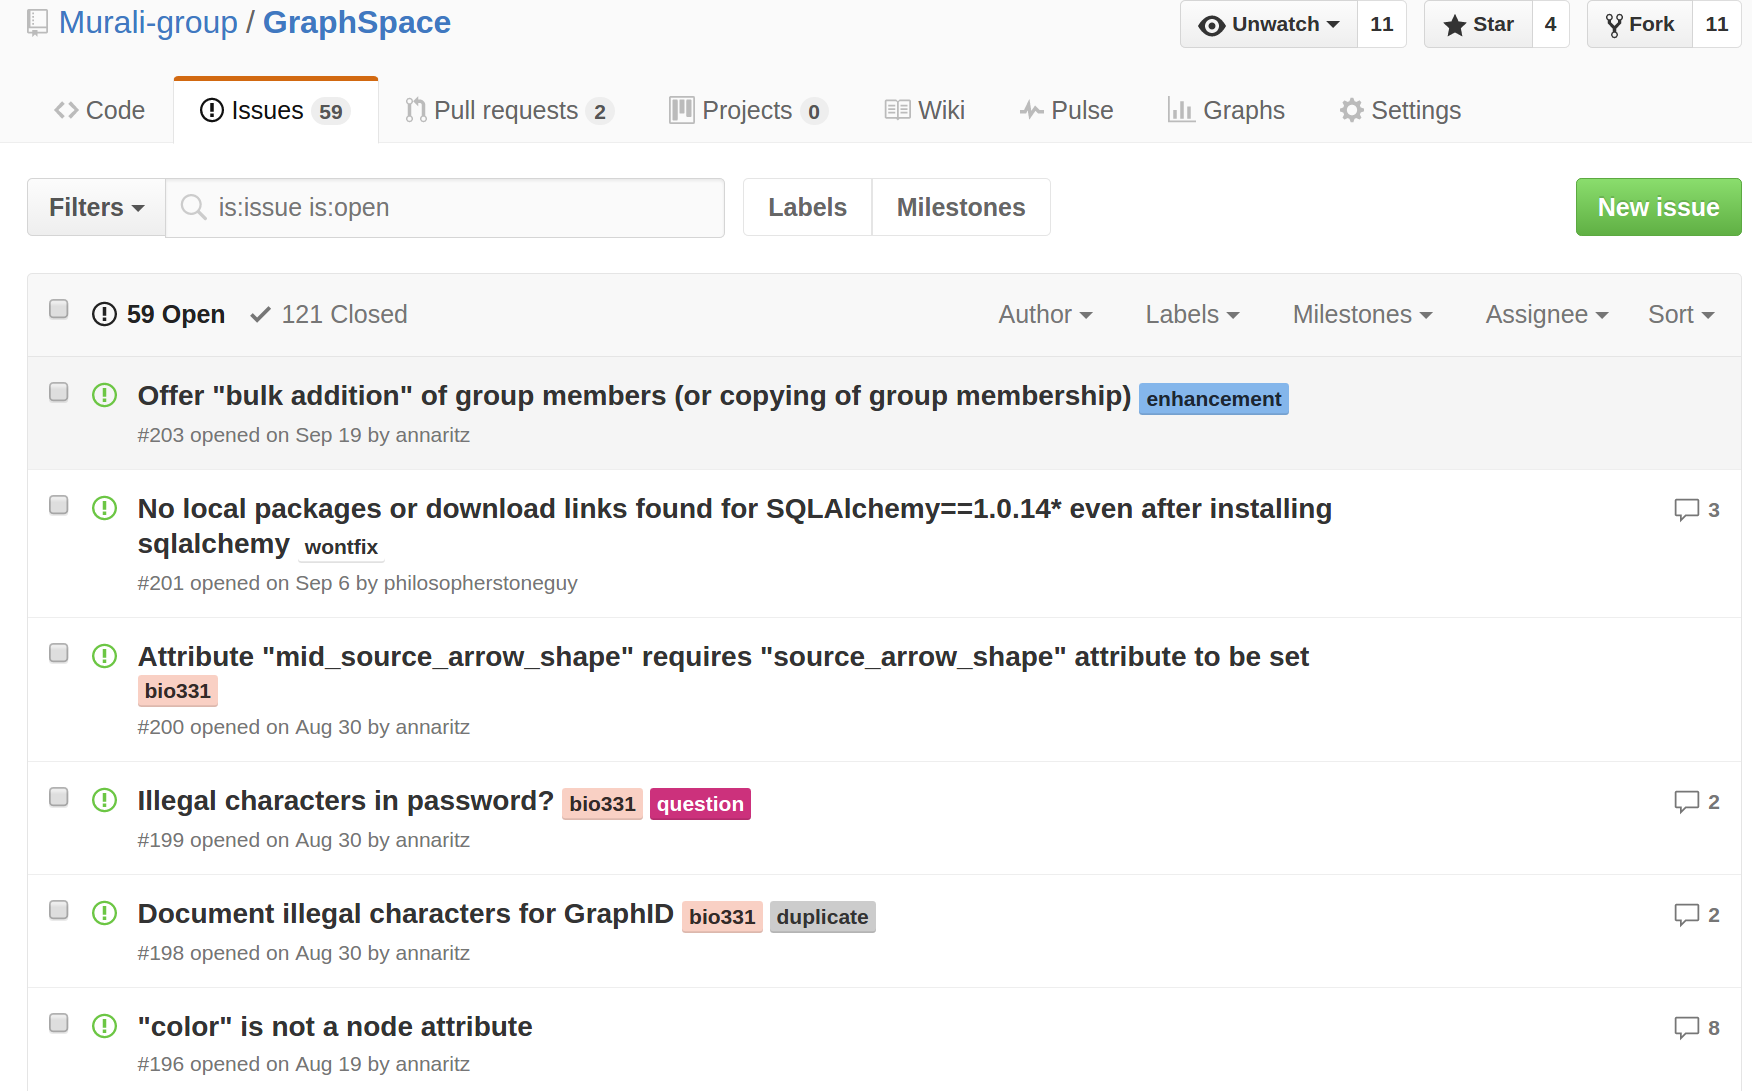The image size is (1752, 1091).
Task: Click the bio331 label on issue #199
Action: coord(602,804)
